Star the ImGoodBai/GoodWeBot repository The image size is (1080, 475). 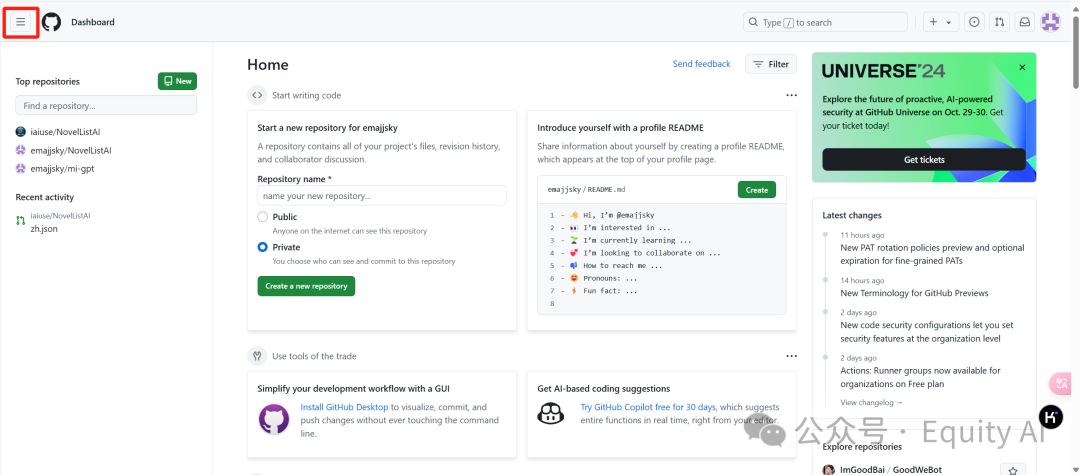pos(1012,470)
